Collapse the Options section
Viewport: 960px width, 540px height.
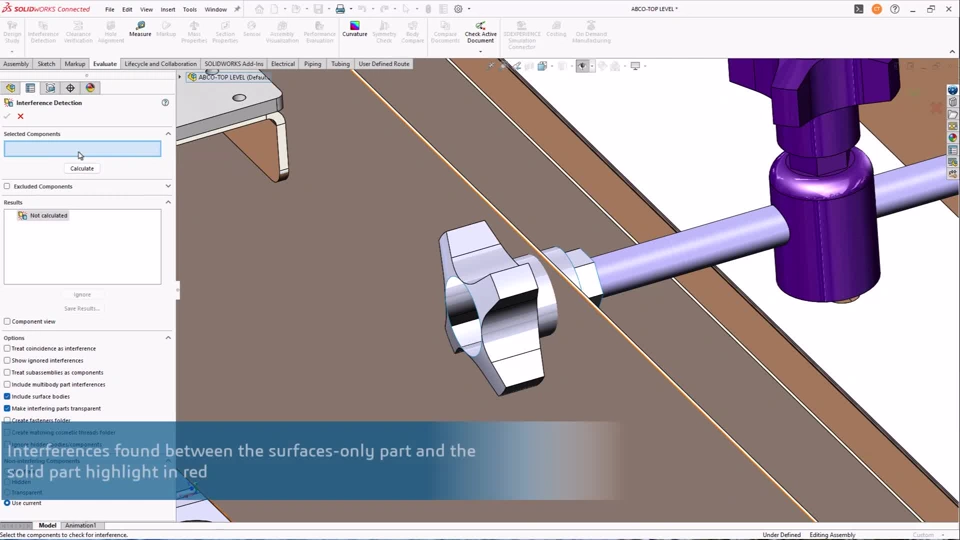tap(168, 338)
